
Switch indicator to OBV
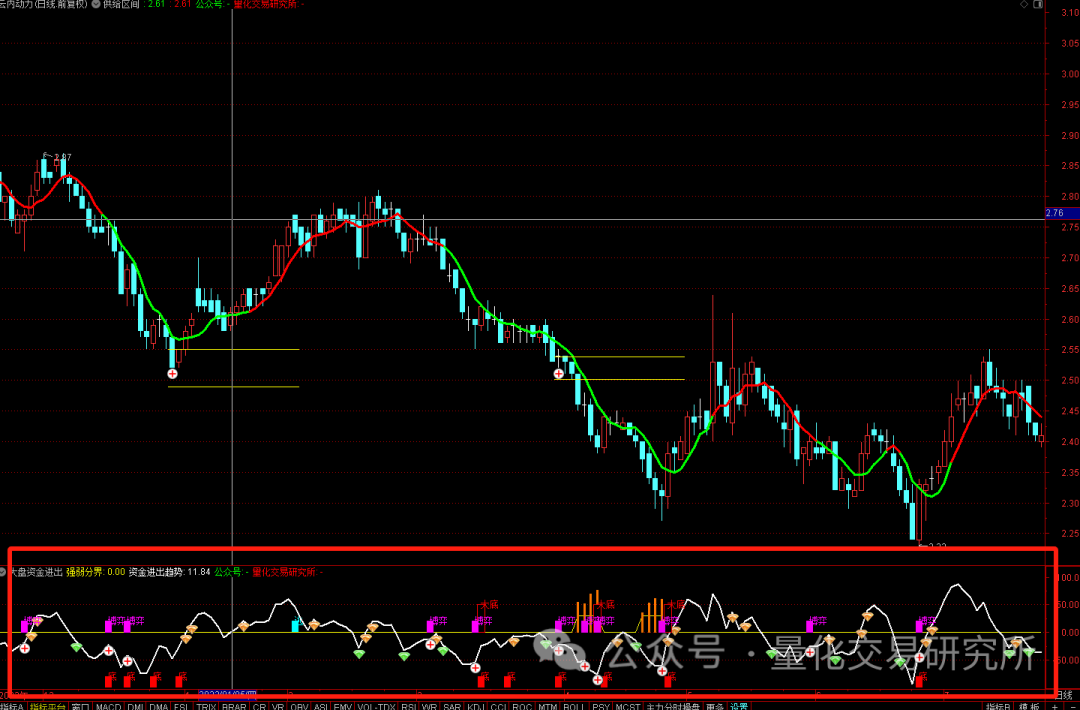pyautogui.click(x=299, y=707)
